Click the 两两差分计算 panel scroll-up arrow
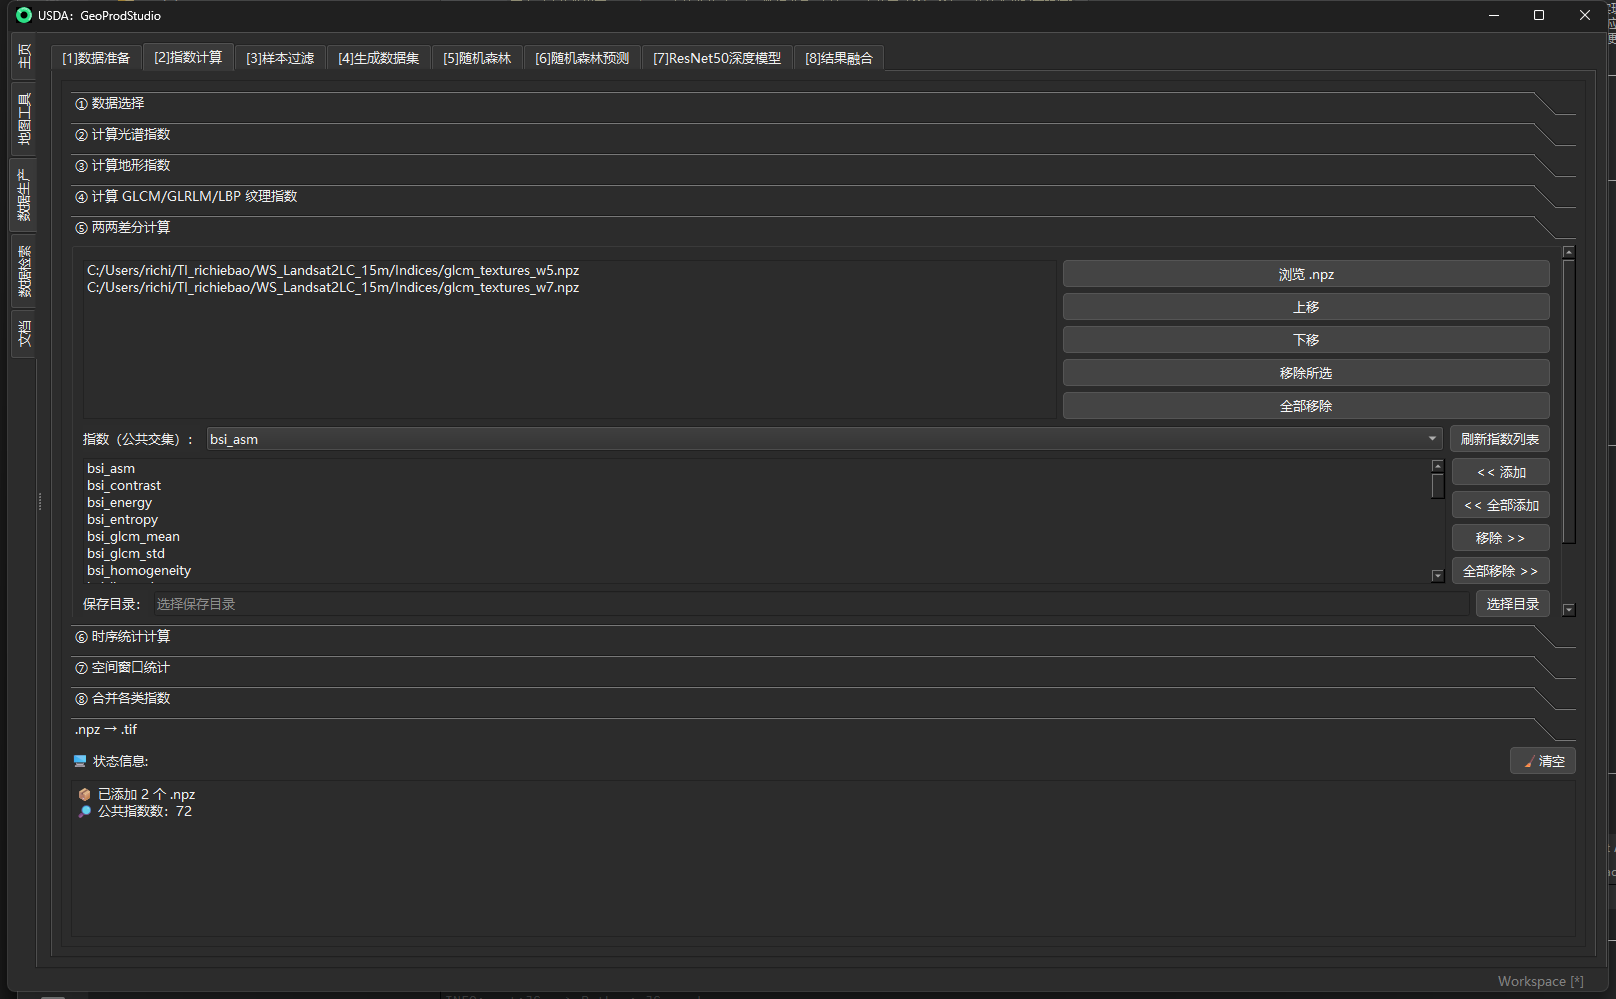 pyautogui.click(x=1568, y=253)
